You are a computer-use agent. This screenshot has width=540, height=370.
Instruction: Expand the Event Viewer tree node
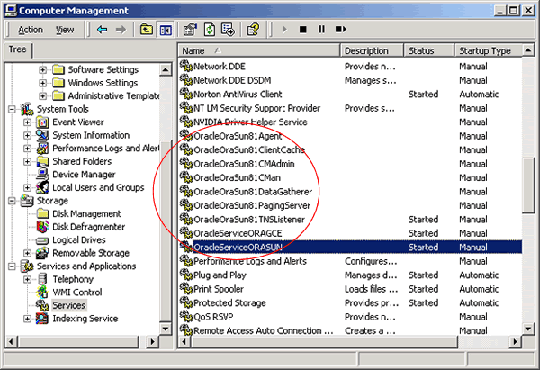click(x=27, y=122)
